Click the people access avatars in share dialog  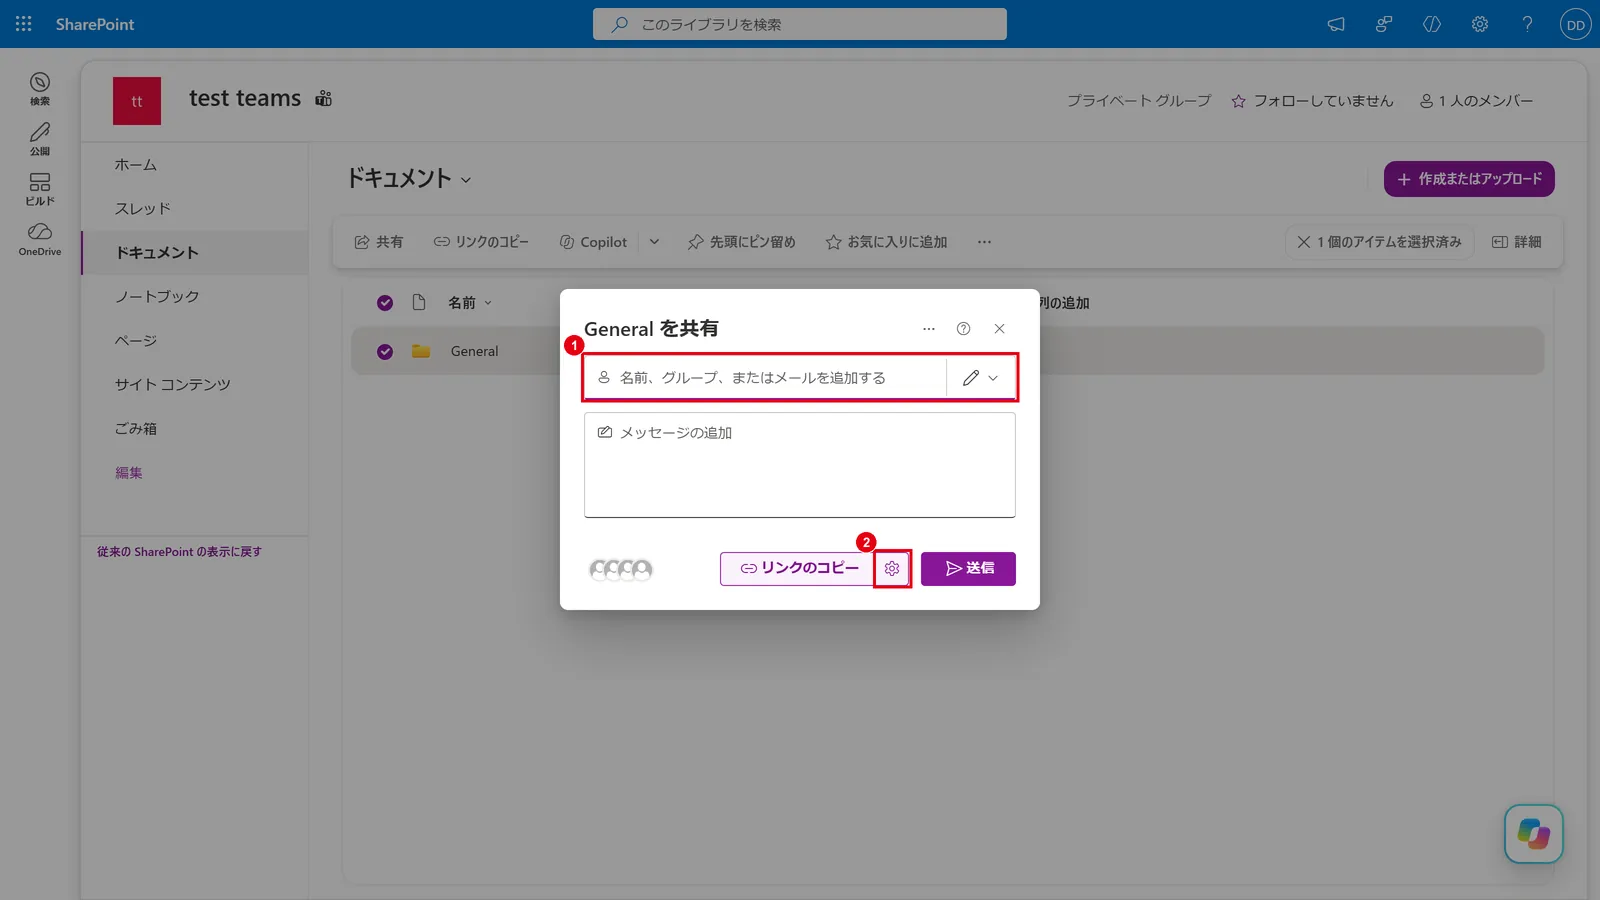point(621,570)
